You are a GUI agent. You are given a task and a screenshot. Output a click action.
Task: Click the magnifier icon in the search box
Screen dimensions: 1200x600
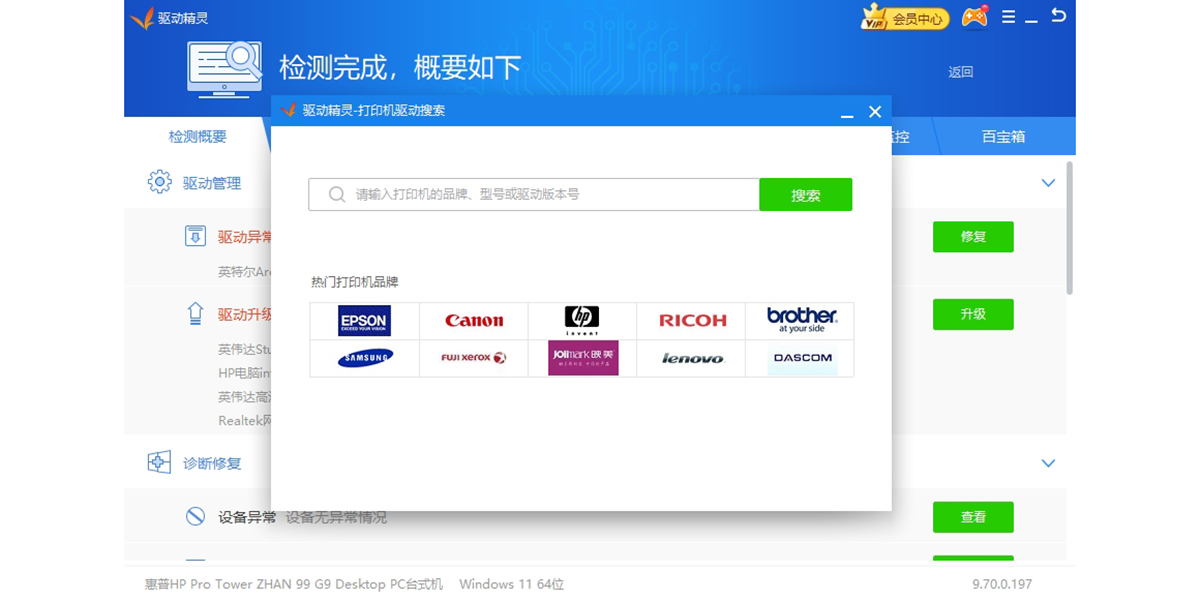click(337, 194)
